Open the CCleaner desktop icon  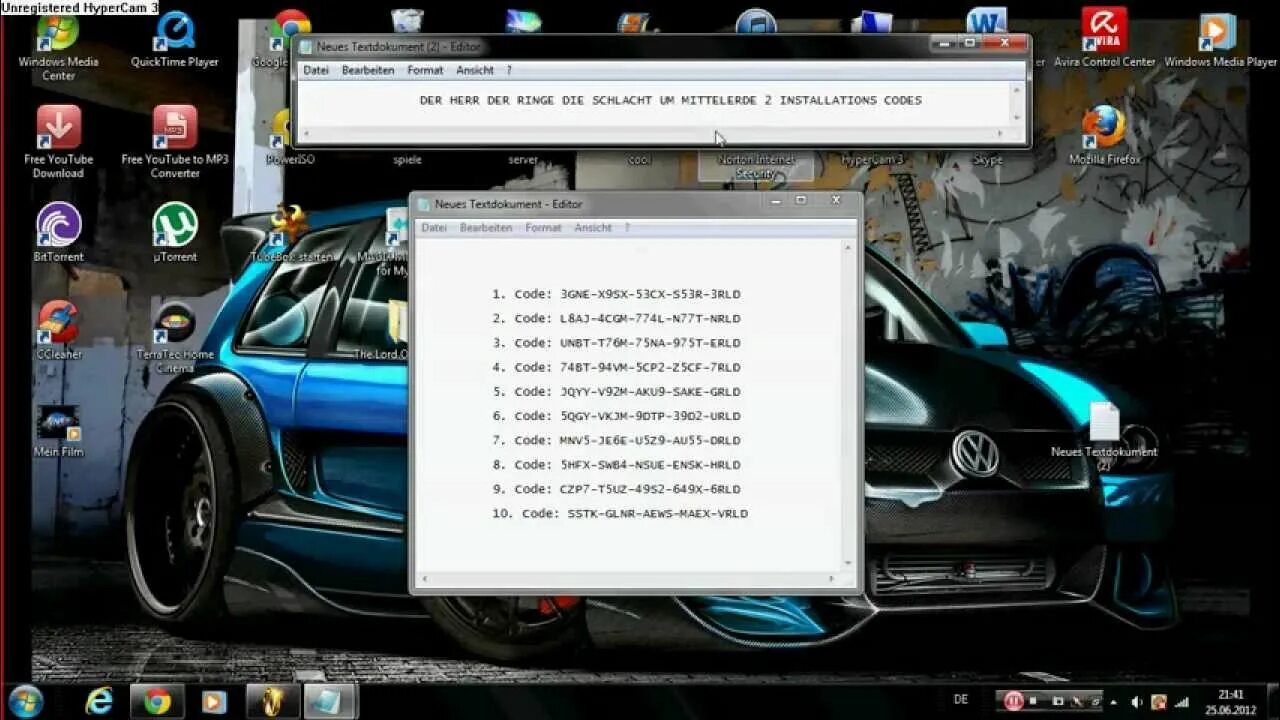pos(58,330)
